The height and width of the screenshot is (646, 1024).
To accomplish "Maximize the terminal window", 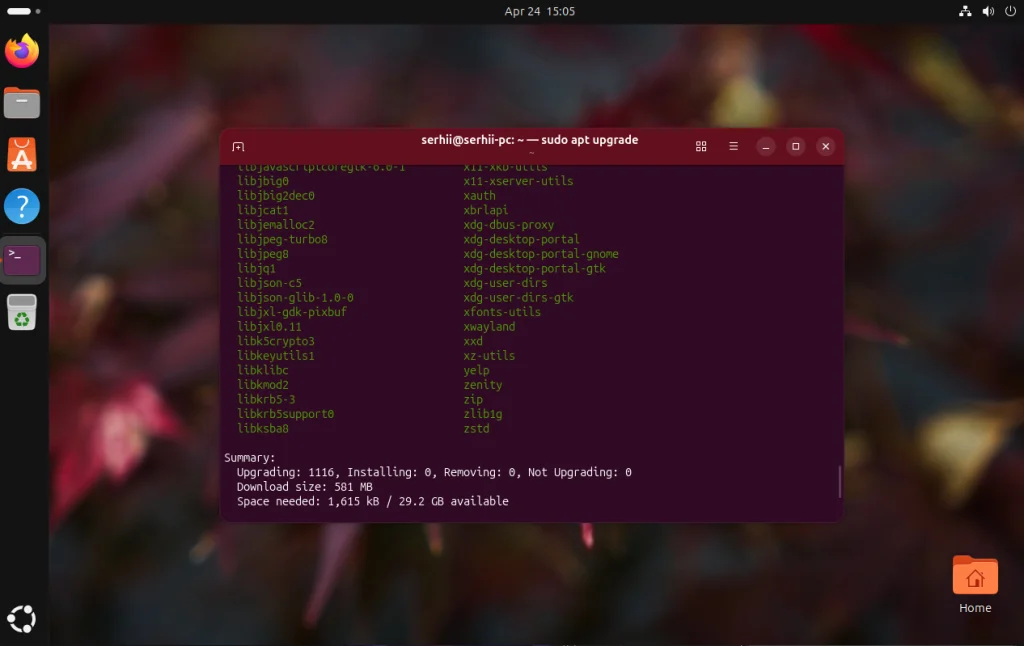I will [795, 146].
